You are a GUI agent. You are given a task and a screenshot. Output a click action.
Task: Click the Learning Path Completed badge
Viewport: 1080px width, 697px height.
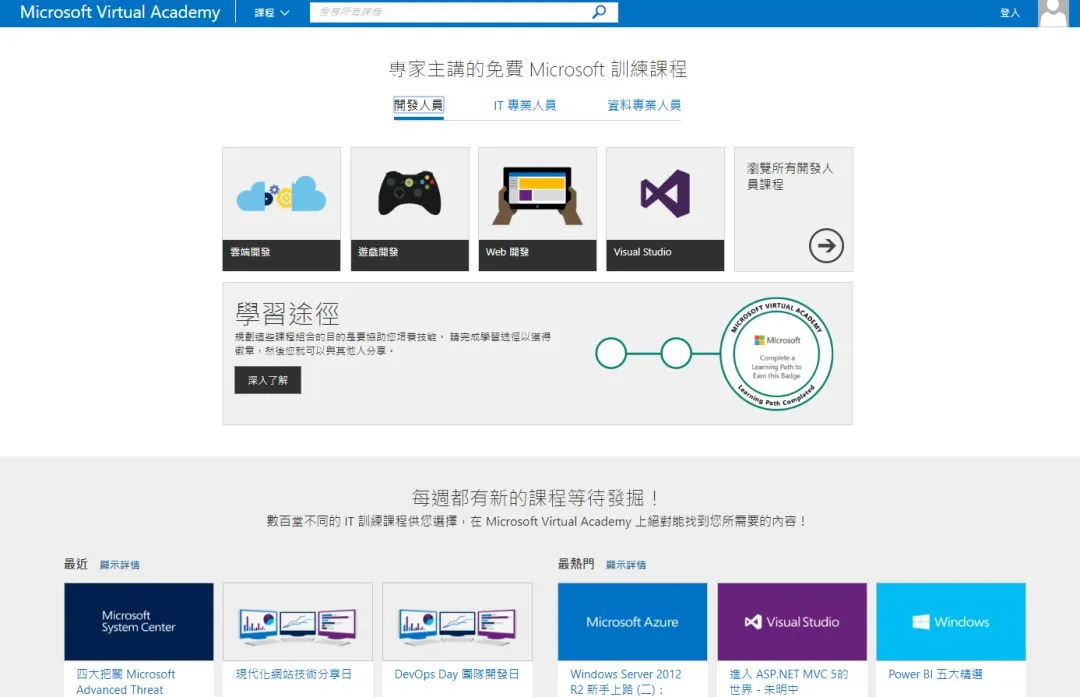776,354
